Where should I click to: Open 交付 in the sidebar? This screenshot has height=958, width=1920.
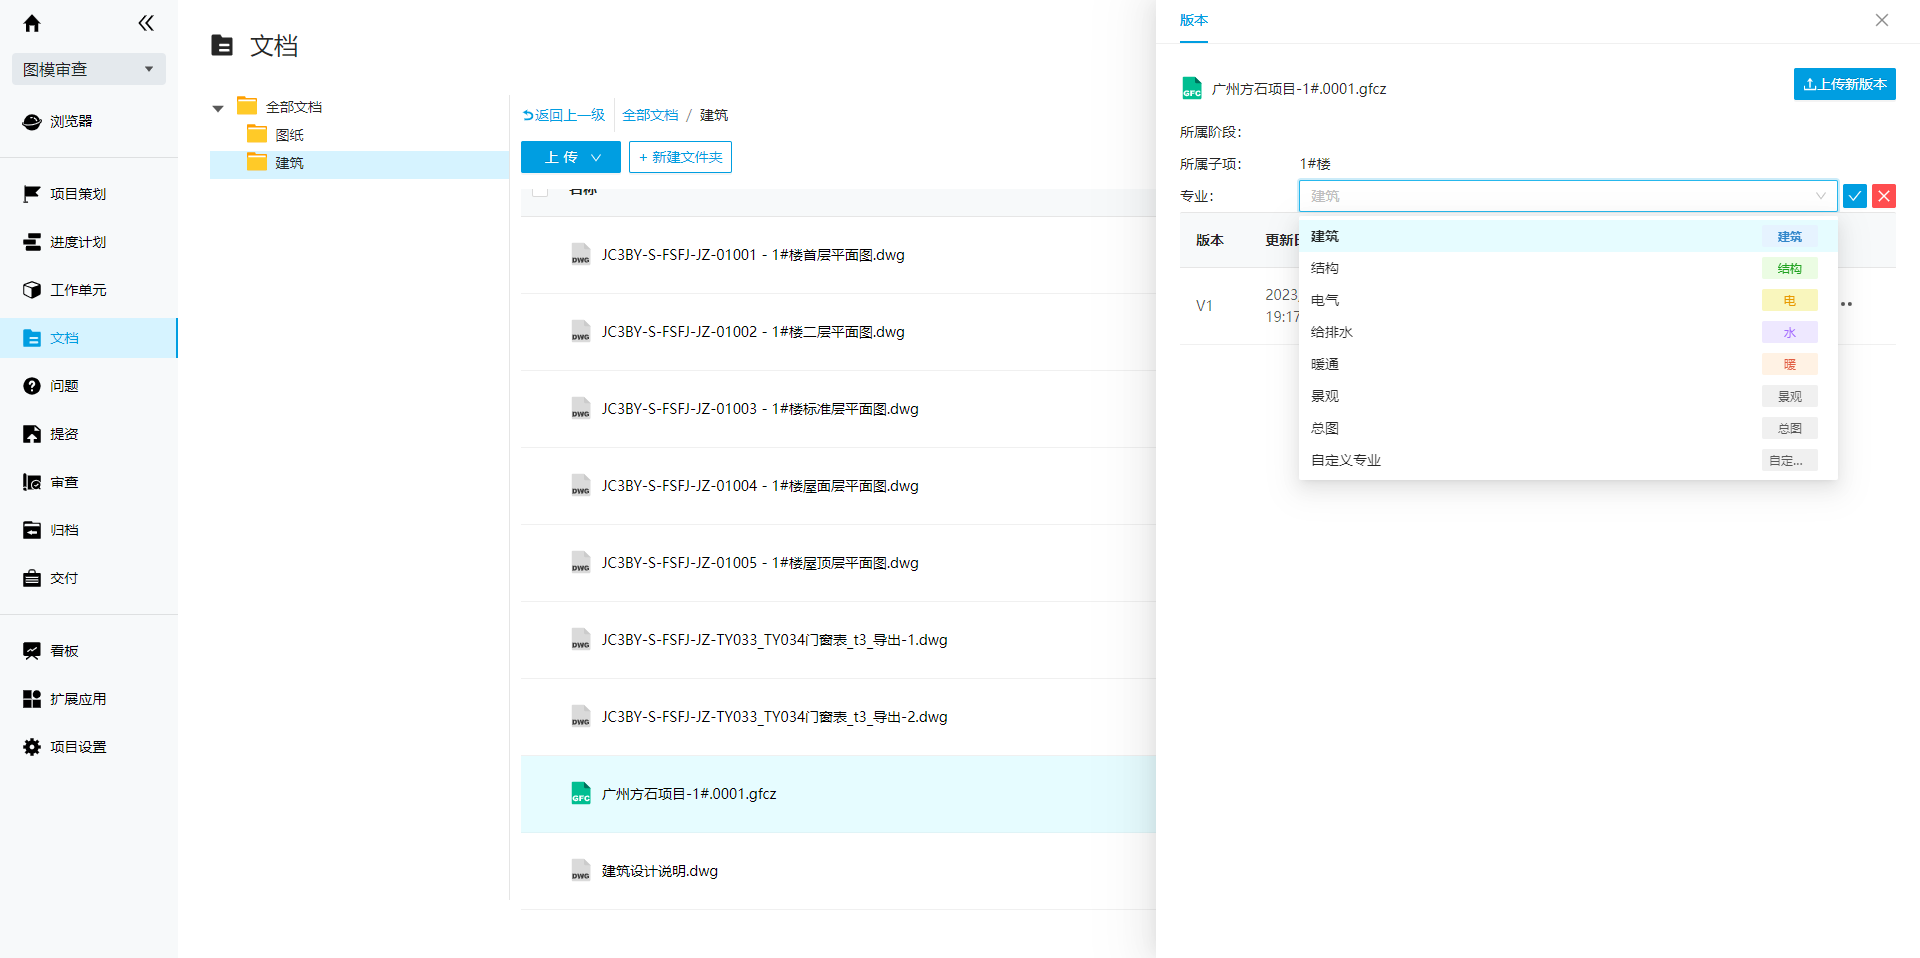pyautogui.click(x=89, y=578)
